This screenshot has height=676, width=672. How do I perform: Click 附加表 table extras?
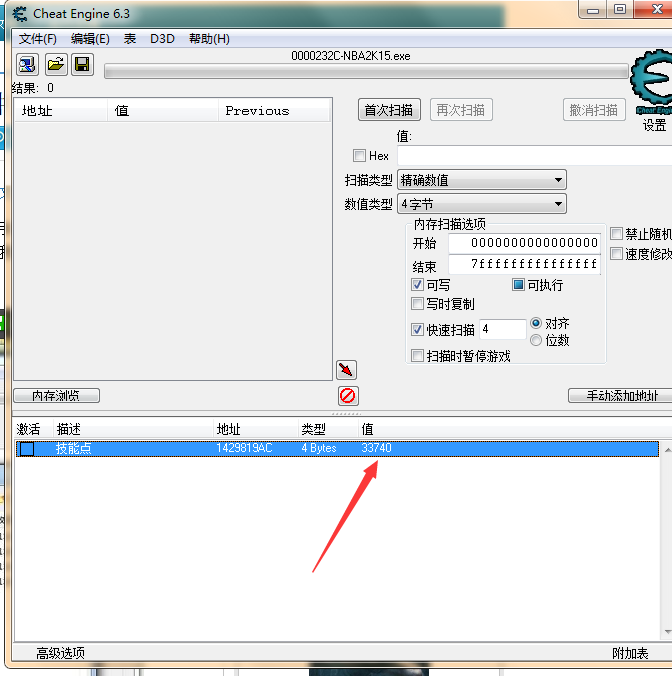(630, 653)
